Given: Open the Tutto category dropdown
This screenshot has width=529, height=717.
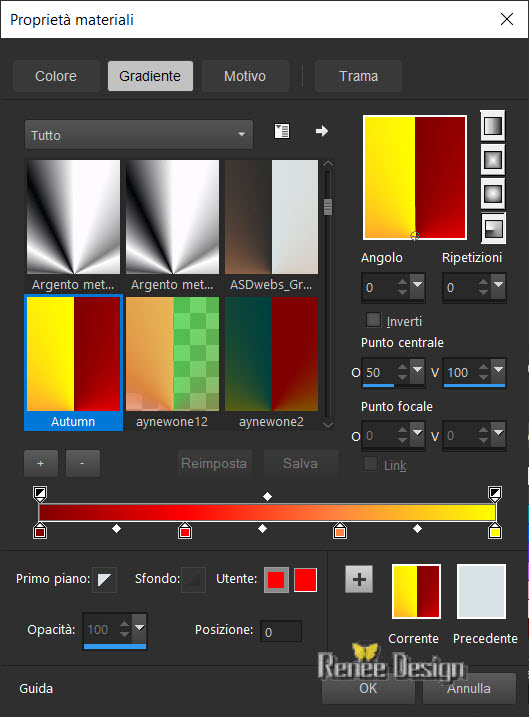Looking at the screenshot, I should click(139, 135).
